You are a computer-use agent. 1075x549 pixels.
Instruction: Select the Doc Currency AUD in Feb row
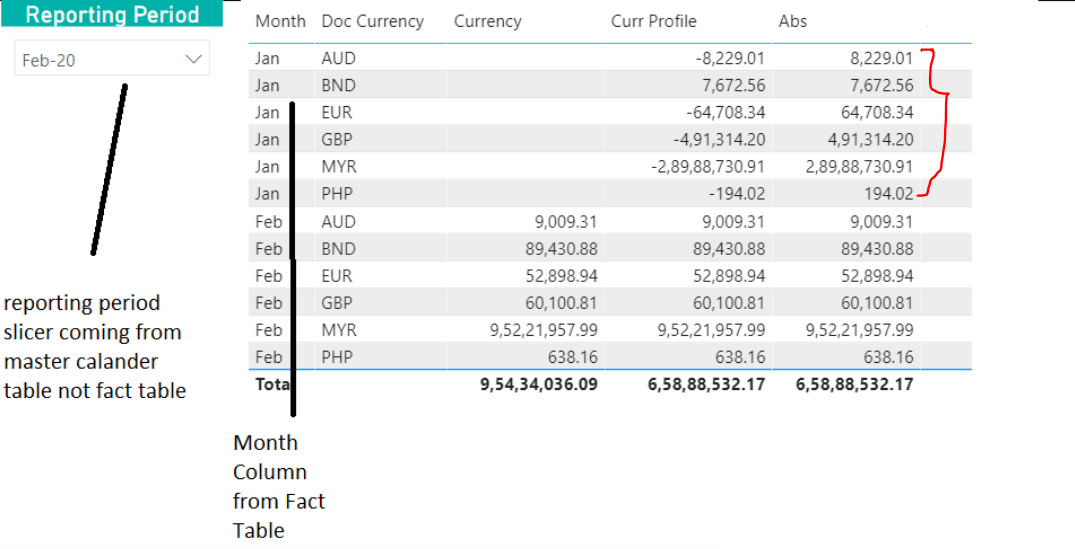[339, 221]
